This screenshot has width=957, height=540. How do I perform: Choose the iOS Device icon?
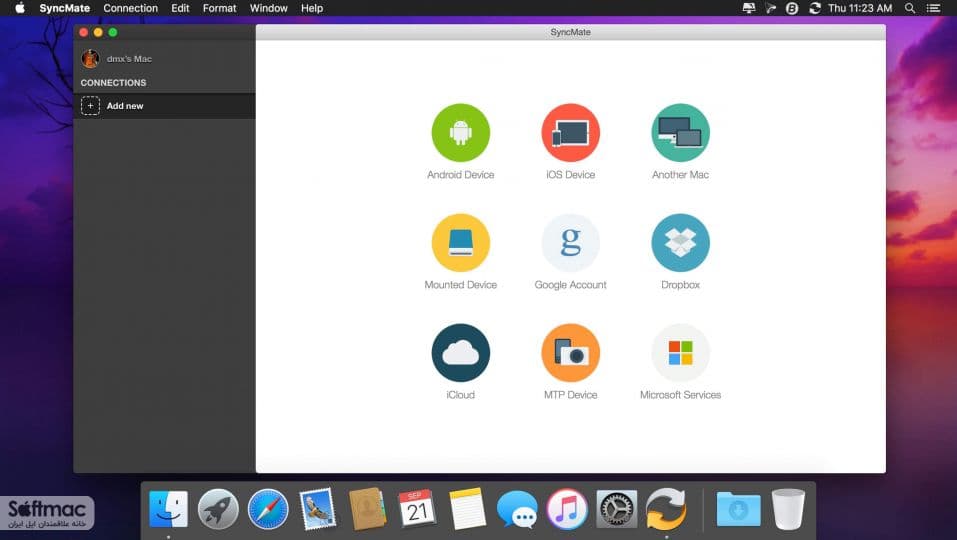point(570,132)
